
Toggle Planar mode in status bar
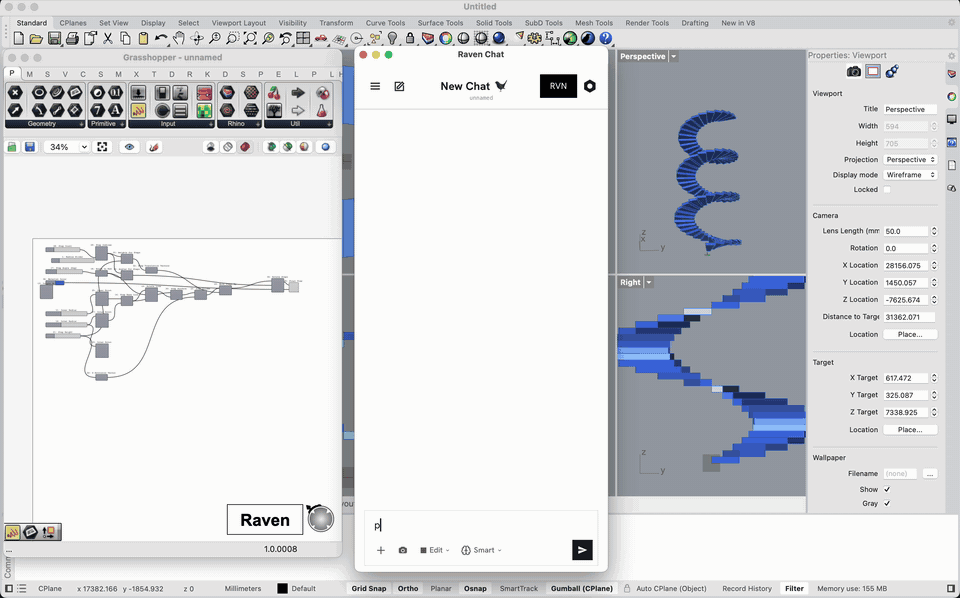click(441, 589)
